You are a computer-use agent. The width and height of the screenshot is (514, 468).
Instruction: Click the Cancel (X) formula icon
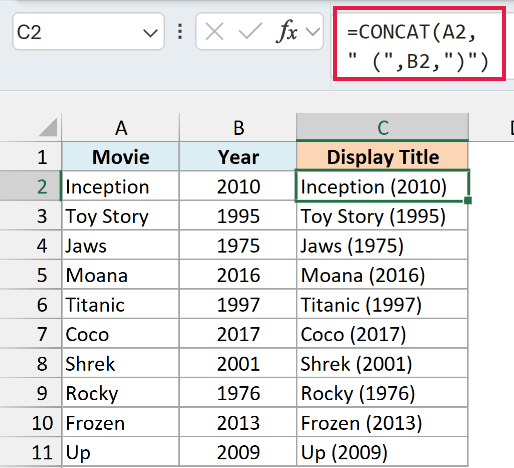tap(214, 32)
